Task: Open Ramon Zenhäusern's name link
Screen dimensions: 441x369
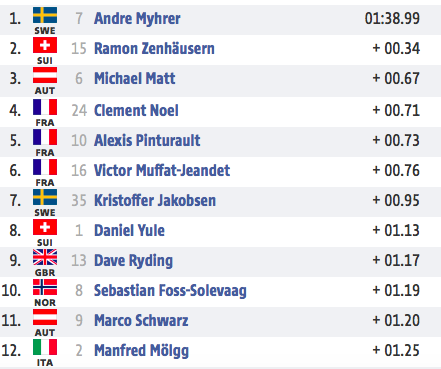Action: [154, 48]
